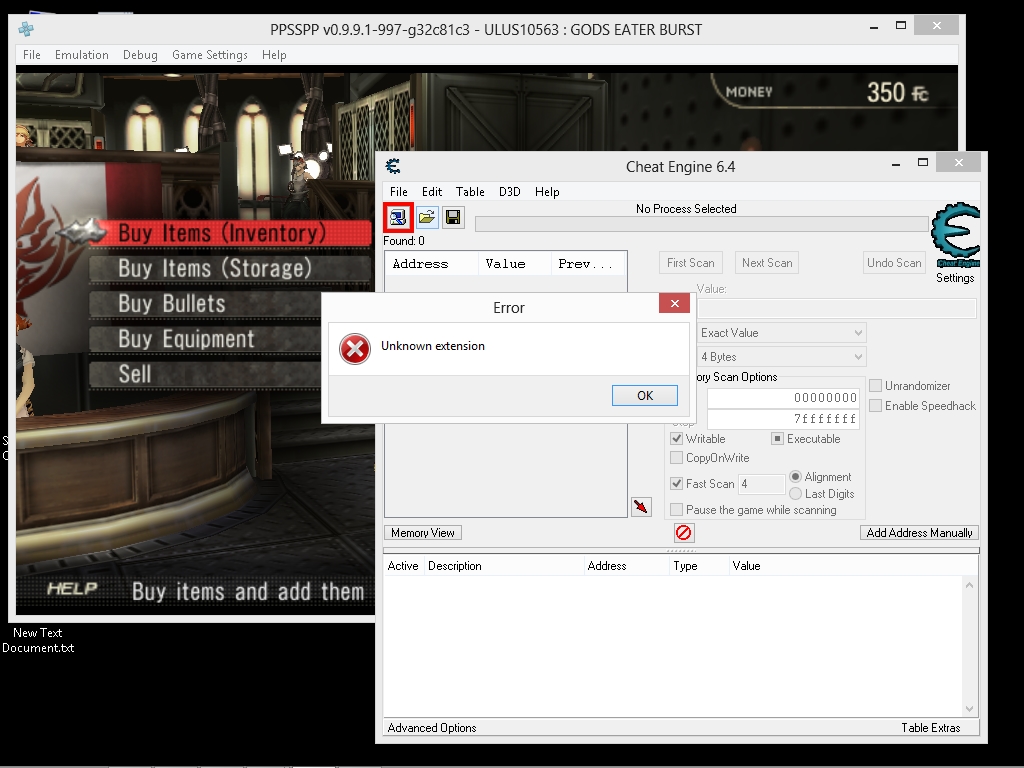Viewport: 1024px width, 768px height.
Task: Open PPSSPP Game Settings menu
Action: [x=209, y=55]
